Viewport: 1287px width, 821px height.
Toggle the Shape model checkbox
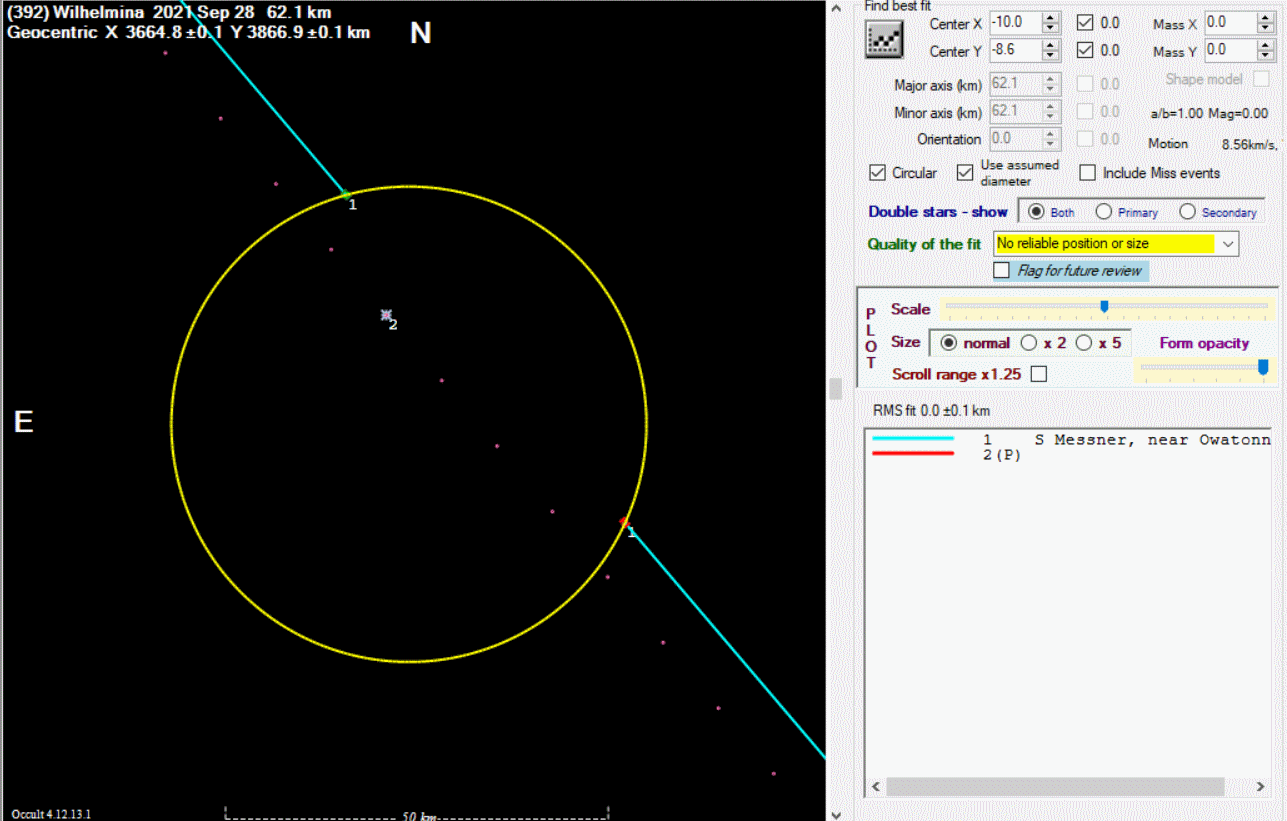click(x=1261, y=79)
